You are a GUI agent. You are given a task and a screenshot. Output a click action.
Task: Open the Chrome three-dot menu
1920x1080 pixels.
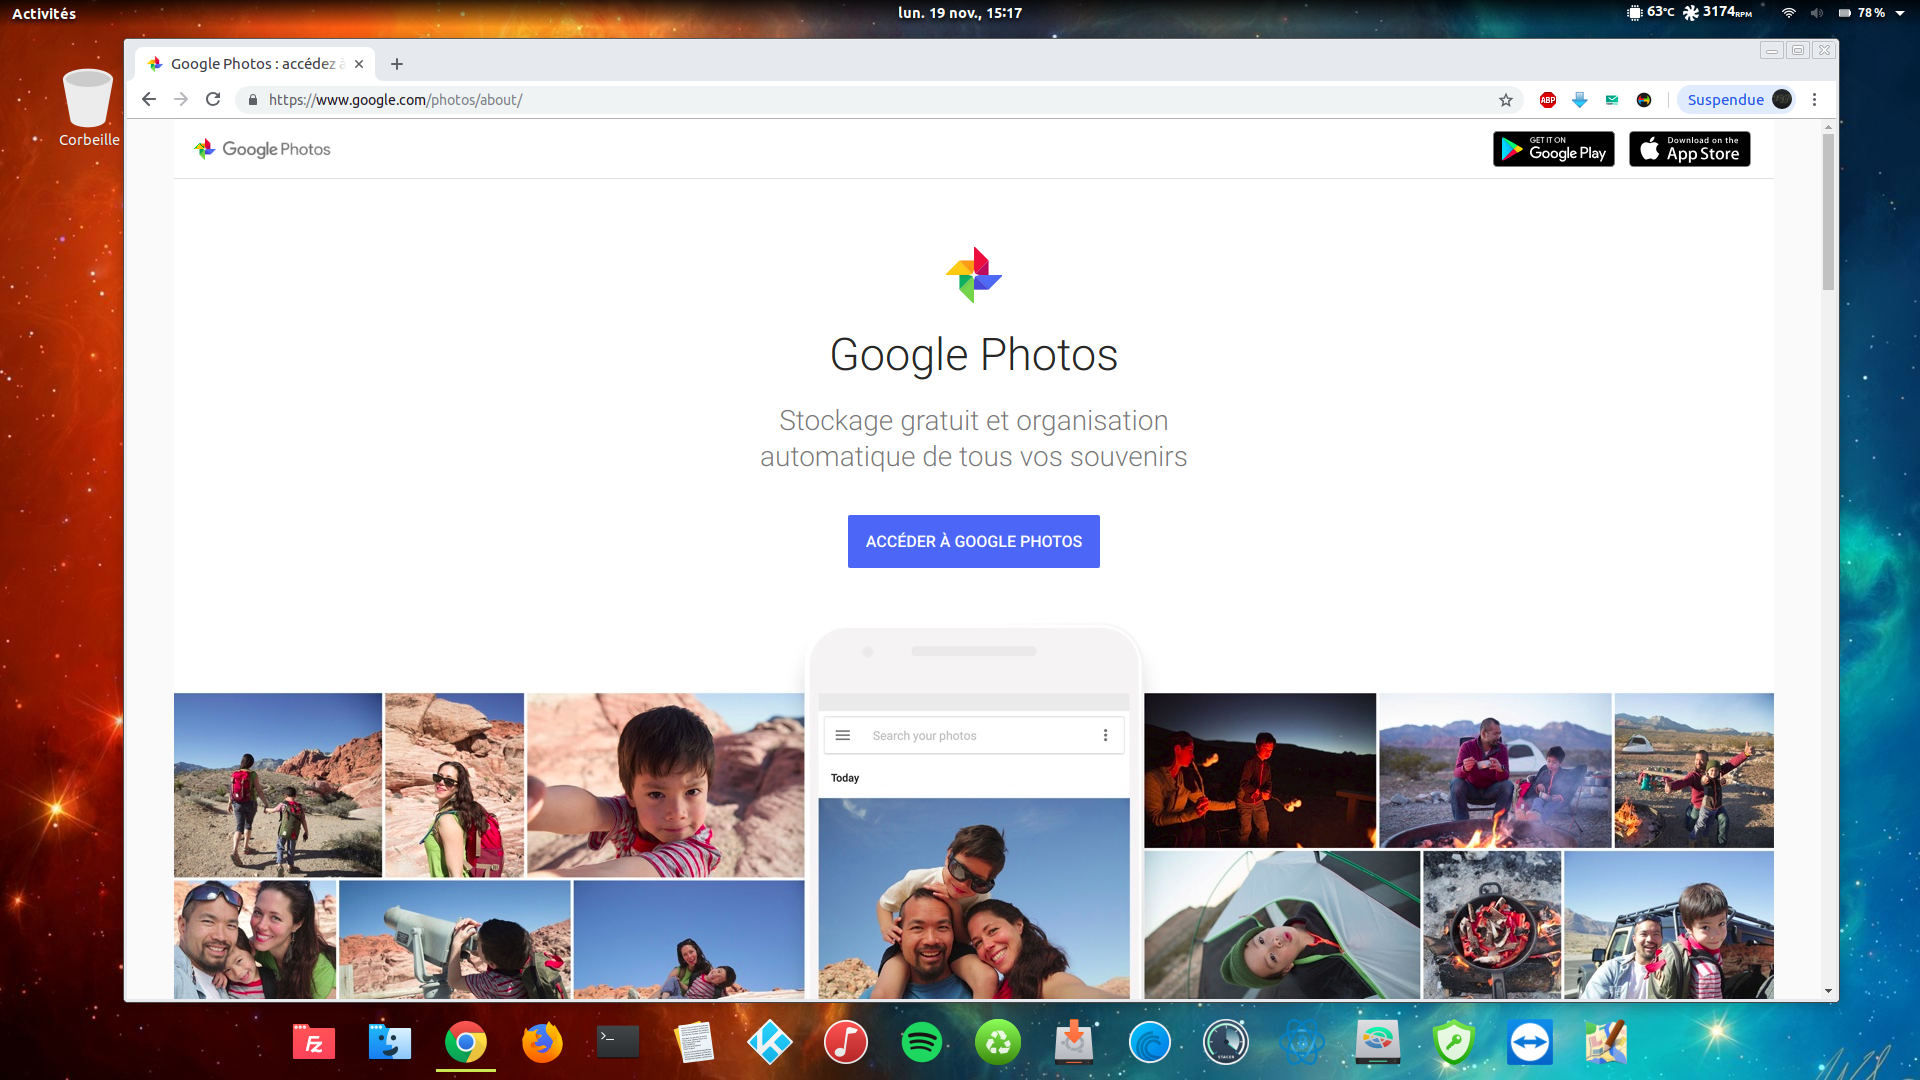(x=1814, y=100)
